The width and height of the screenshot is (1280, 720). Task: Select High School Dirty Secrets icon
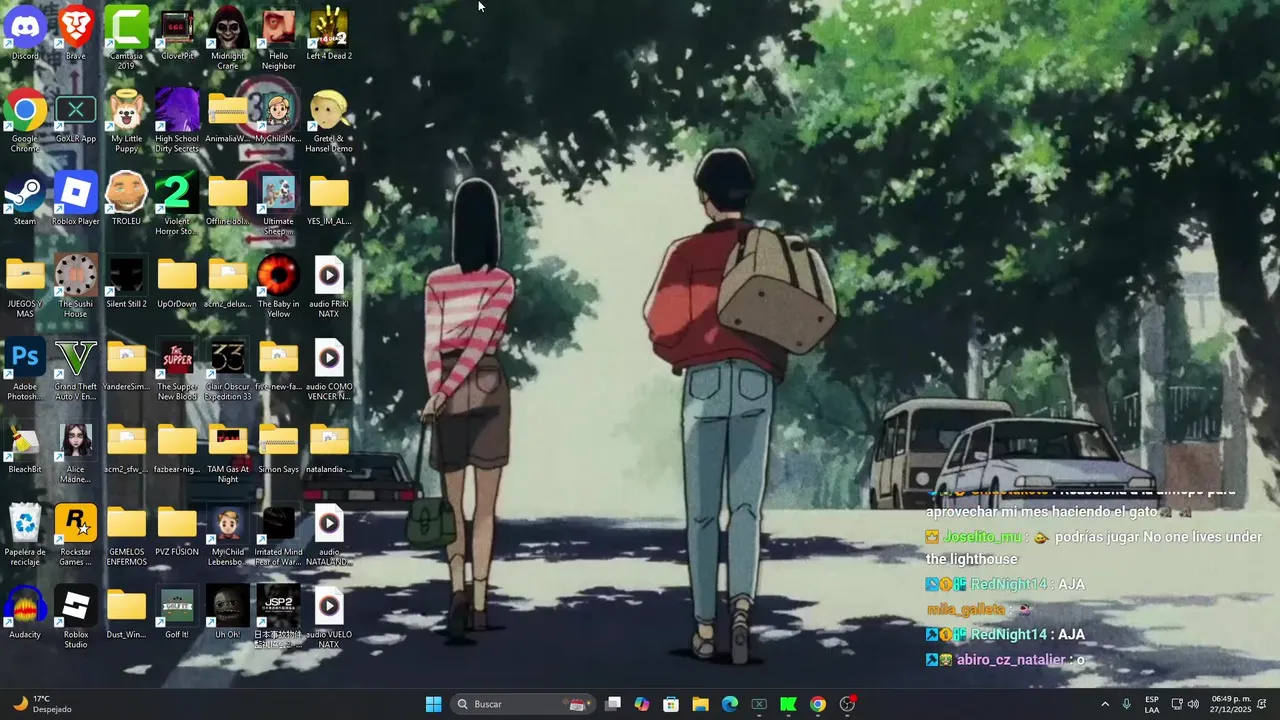pyautogui.click(x=177, y=121)
